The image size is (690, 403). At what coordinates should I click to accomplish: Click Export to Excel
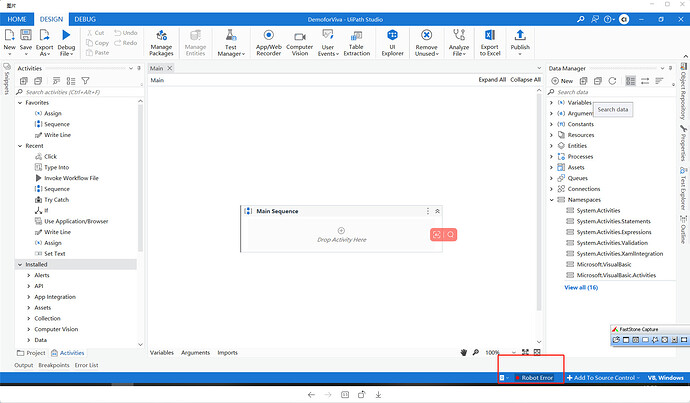(x=490, y=43)
